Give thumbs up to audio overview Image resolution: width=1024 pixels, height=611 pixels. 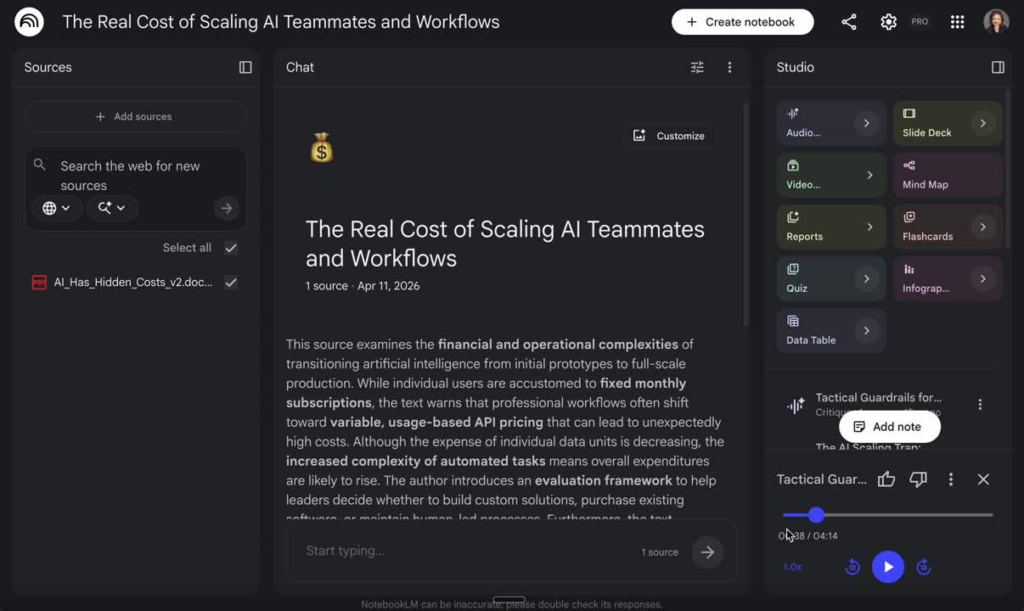click(x=886, y=479)
